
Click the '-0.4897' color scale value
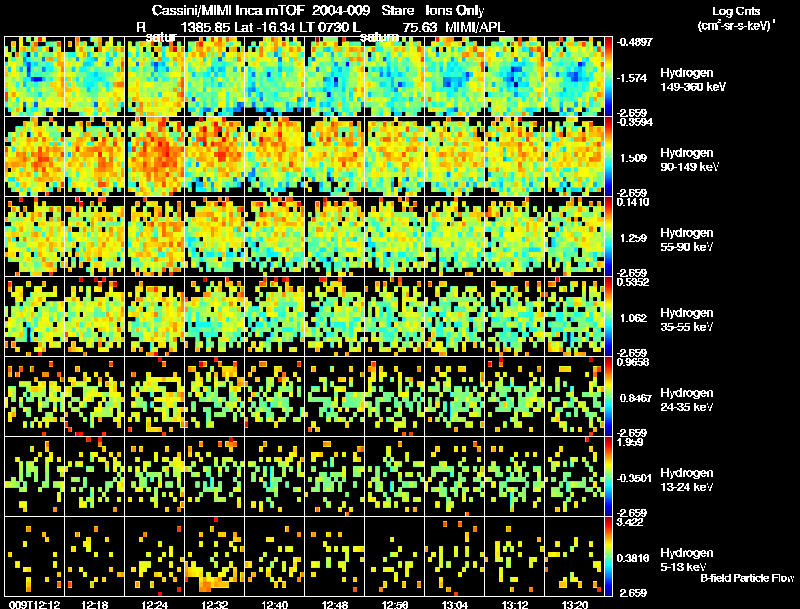pyautogui.click(x=635, y=42)
